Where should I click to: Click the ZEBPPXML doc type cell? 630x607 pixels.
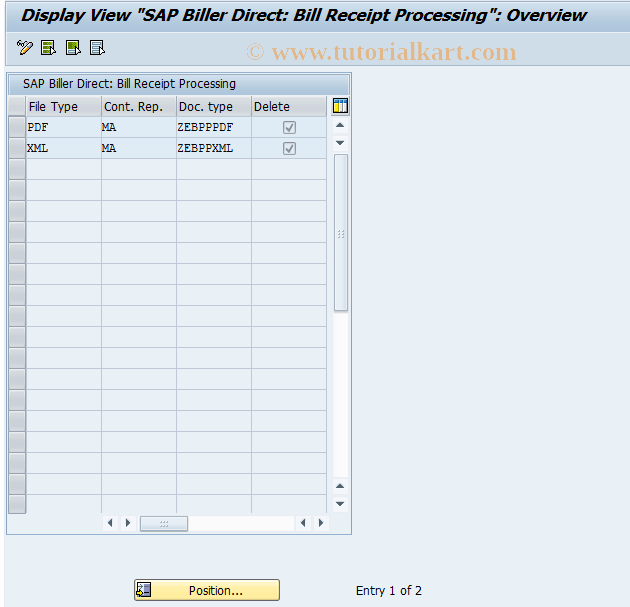214,148
